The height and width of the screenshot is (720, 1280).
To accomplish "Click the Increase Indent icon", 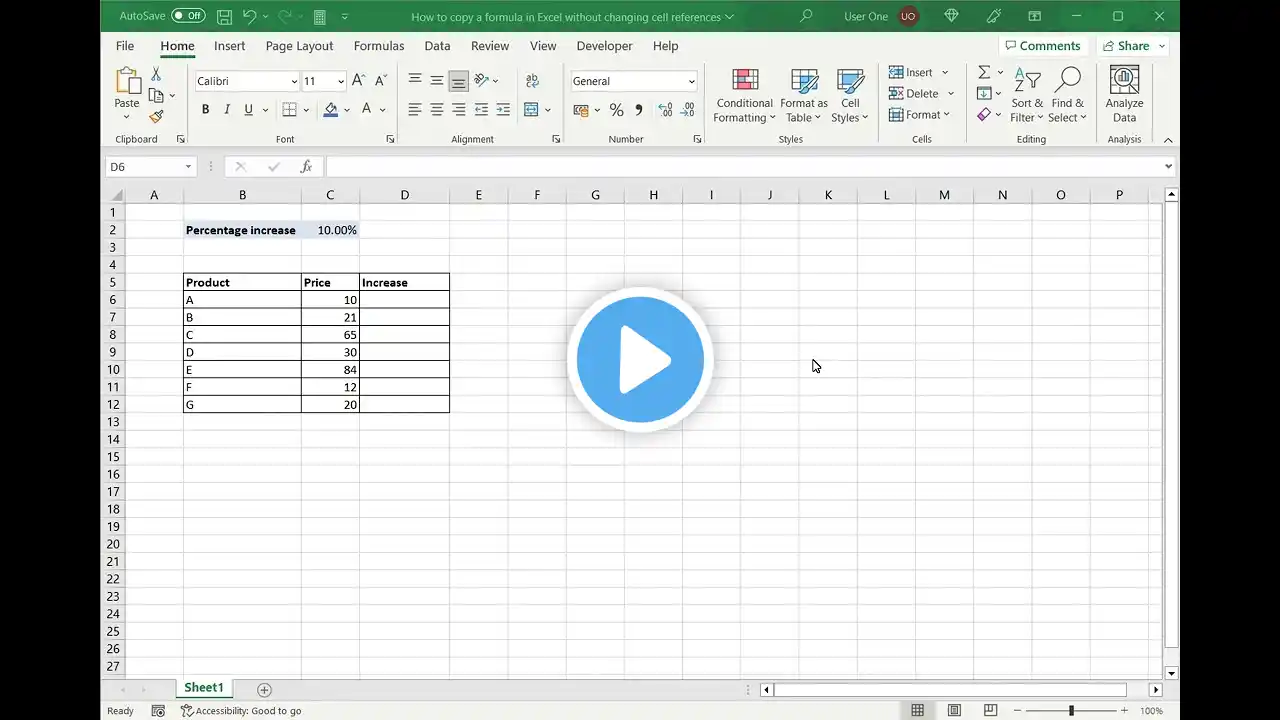I will pyautogui.click(x=503, y=110).
